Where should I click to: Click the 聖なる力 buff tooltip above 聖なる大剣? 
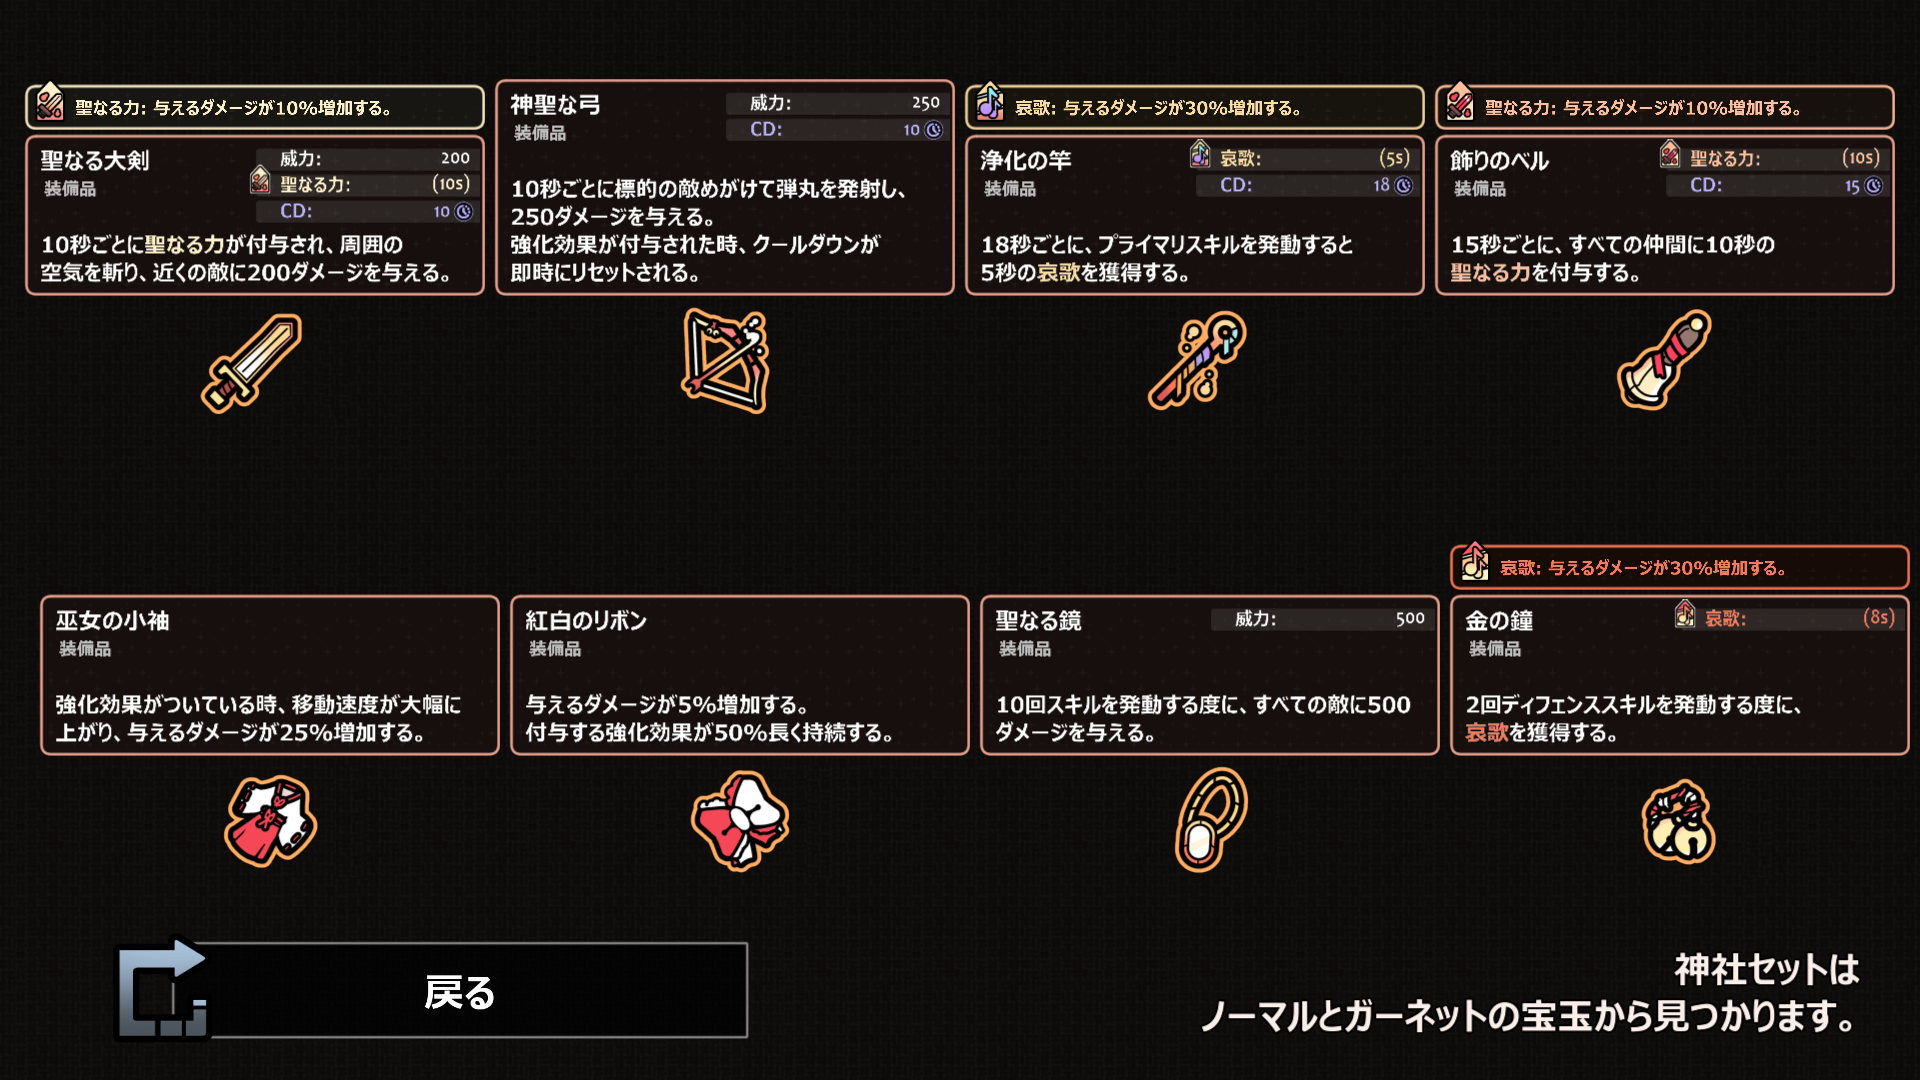(x=255, y=107)
